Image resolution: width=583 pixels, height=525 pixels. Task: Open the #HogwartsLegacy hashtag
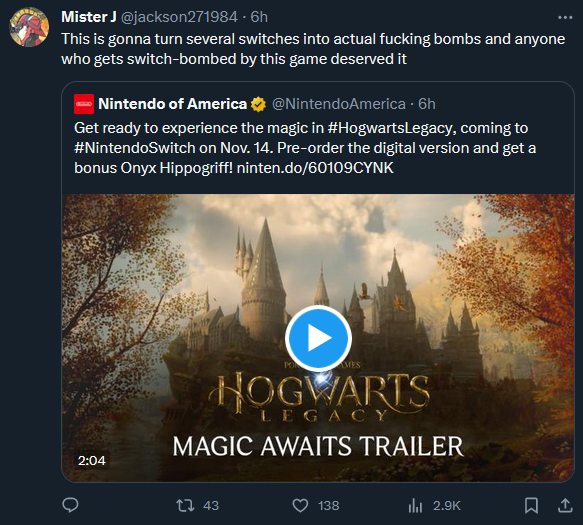click(x=390, y=128)
